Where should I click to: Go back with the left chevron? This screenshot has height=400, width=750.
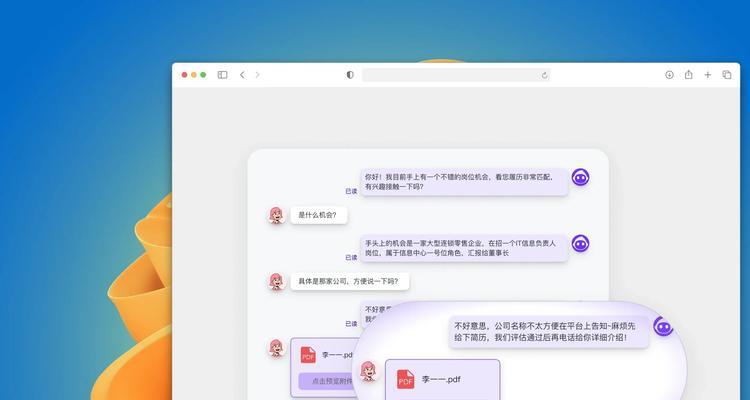(242, 75)
